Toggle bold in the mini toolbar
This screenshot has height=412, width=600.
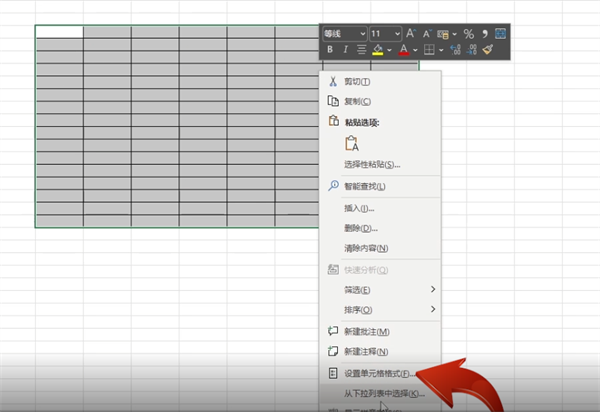click(330, 49)
